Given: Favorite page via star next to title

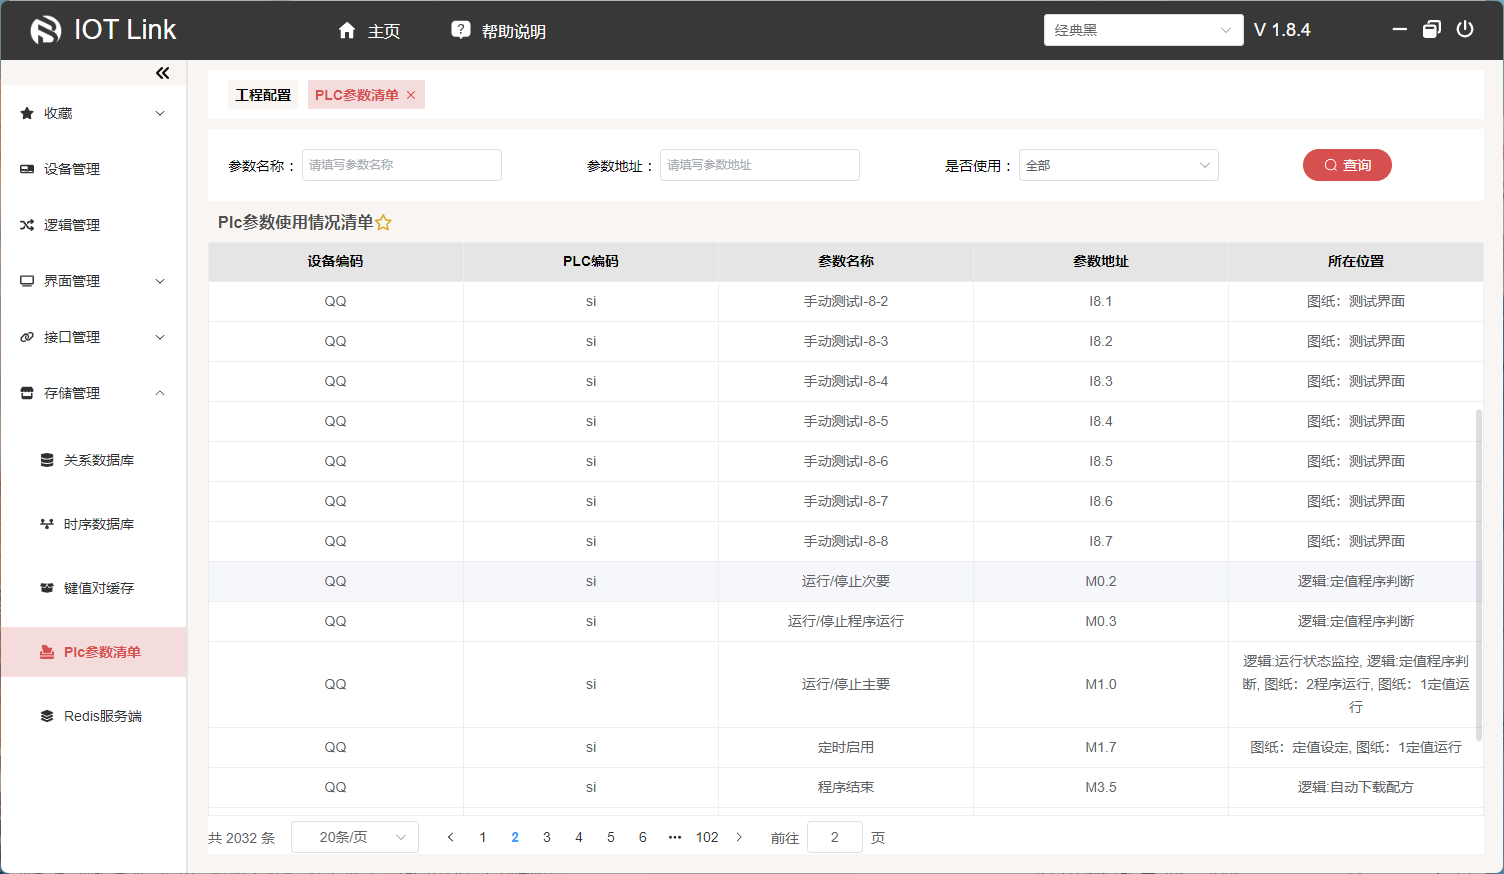Looking at the screenshot, I should 384,223.
